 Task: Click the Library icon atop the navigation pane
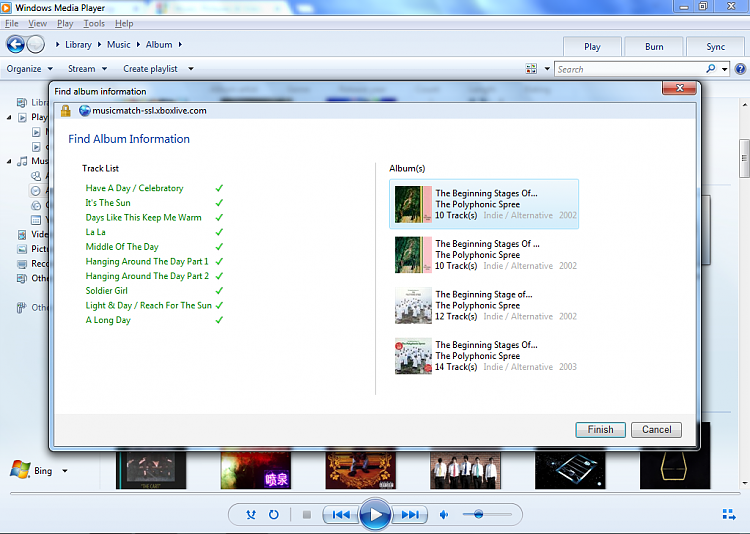22,102
